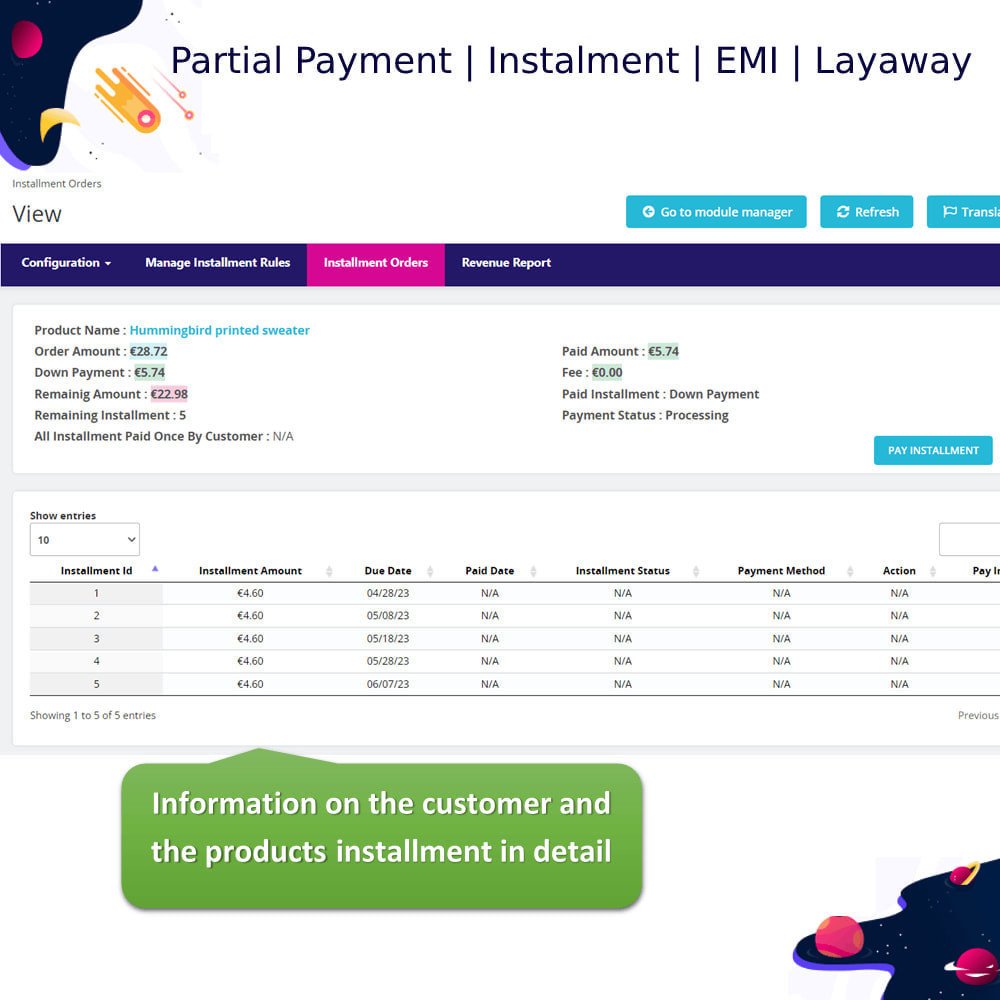Click the due date 04/28/23 cell

tap(388, 593)
